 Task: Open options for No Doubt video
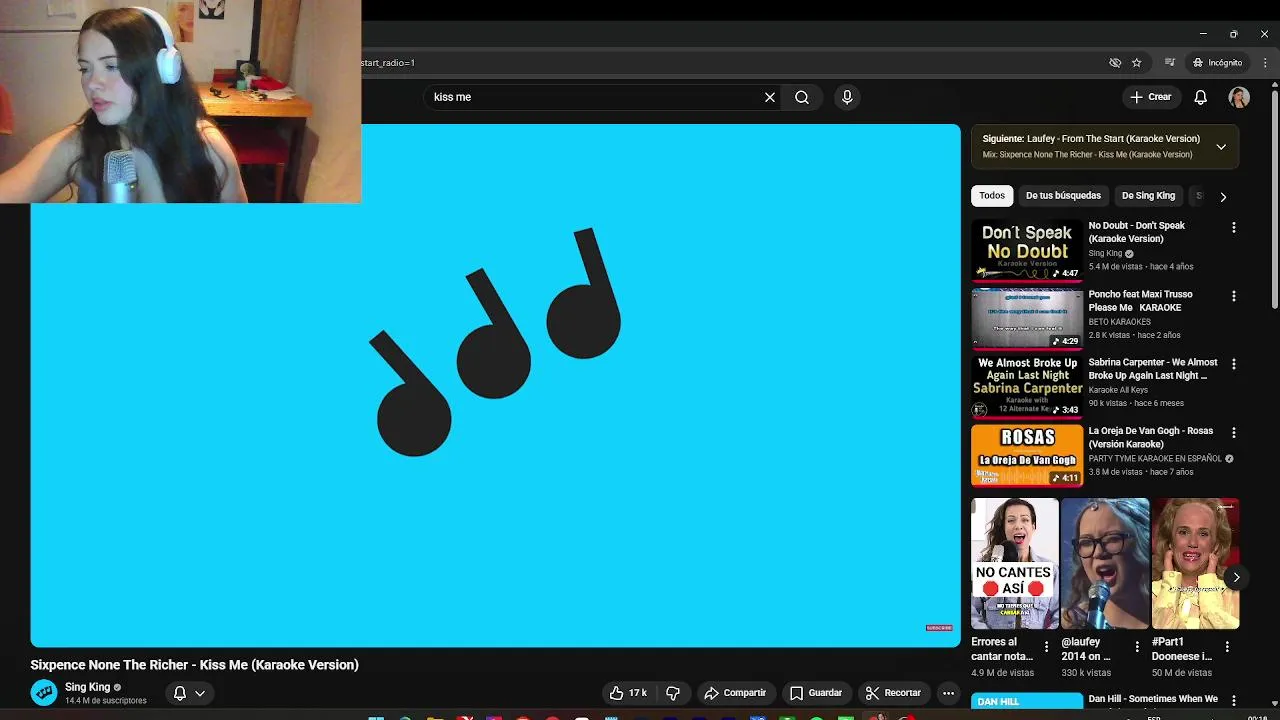coord(1234,228)
